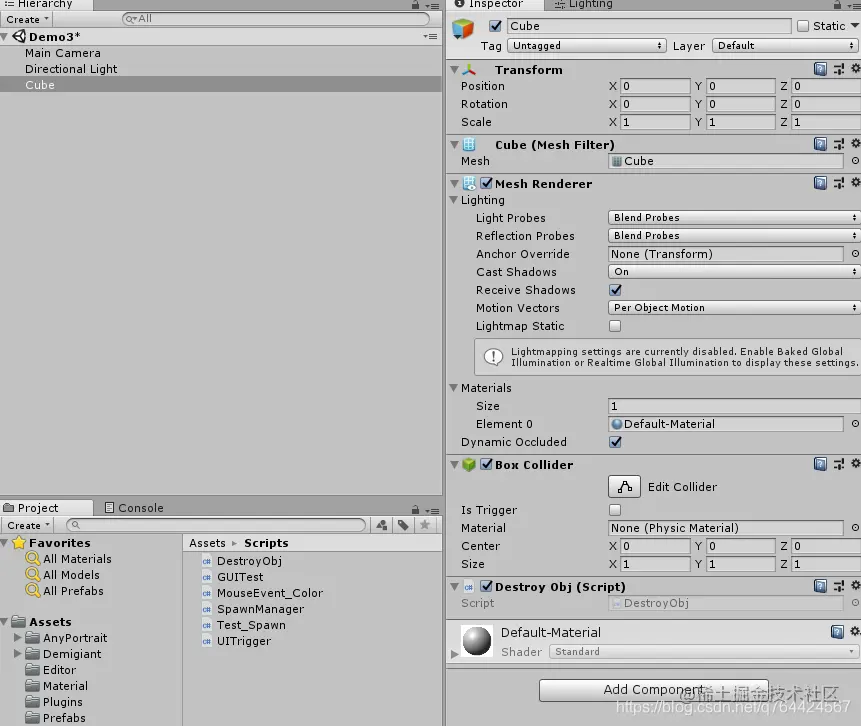Toggle Receive Shadows checkbox

[615, 289]
